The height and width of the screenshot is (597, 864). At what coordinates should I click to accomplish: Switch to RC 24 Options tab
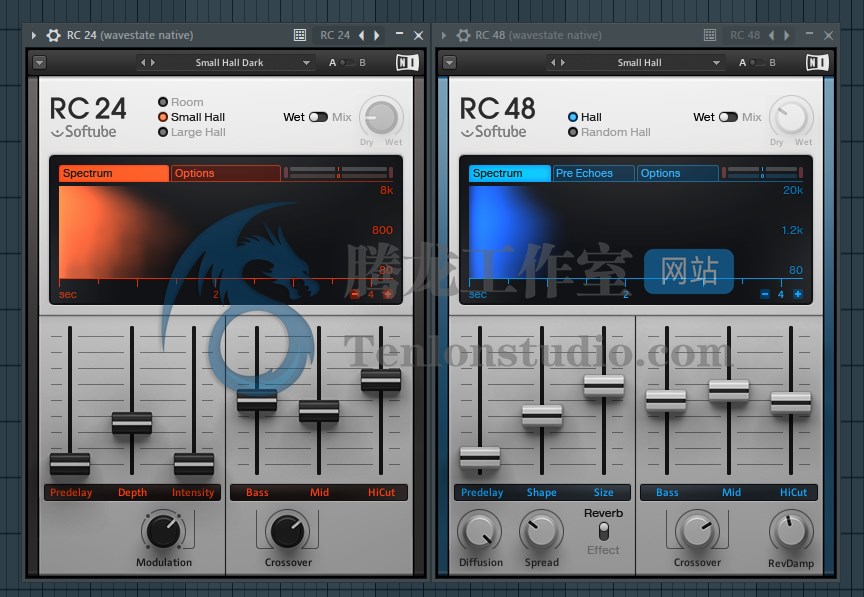[225, 173]
